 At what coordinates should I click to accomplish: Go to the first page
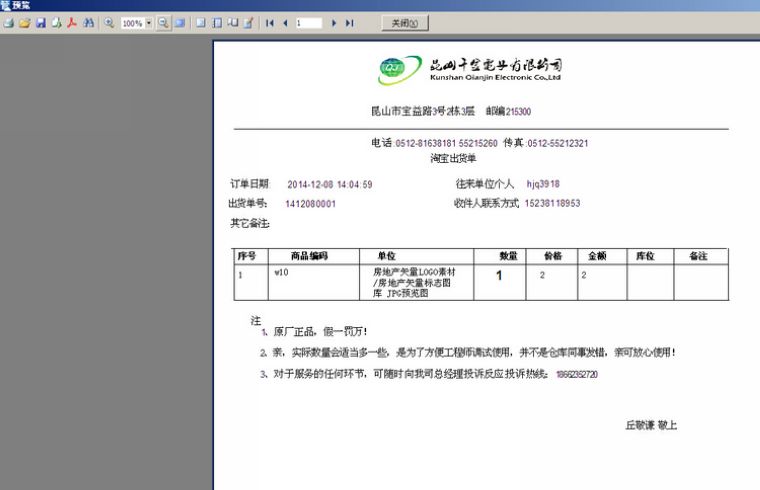(270, 23)
